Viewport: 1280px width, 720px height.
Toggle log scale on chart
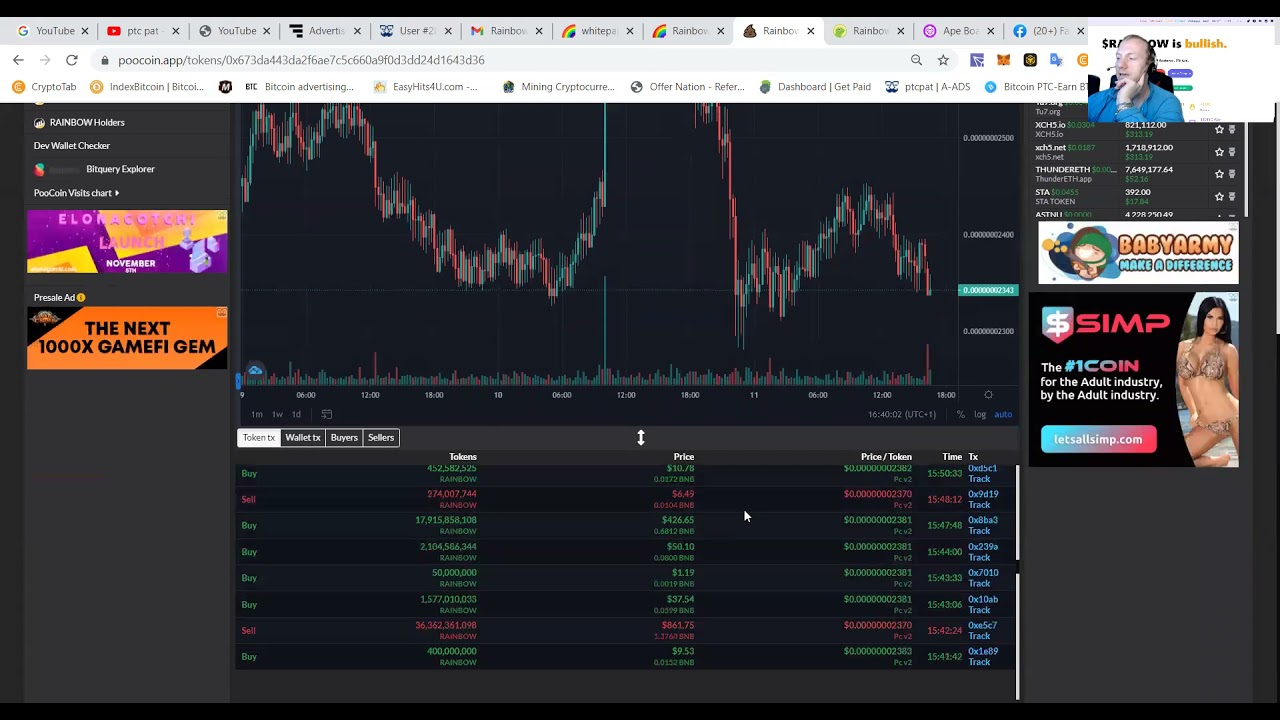coord(980,414)
